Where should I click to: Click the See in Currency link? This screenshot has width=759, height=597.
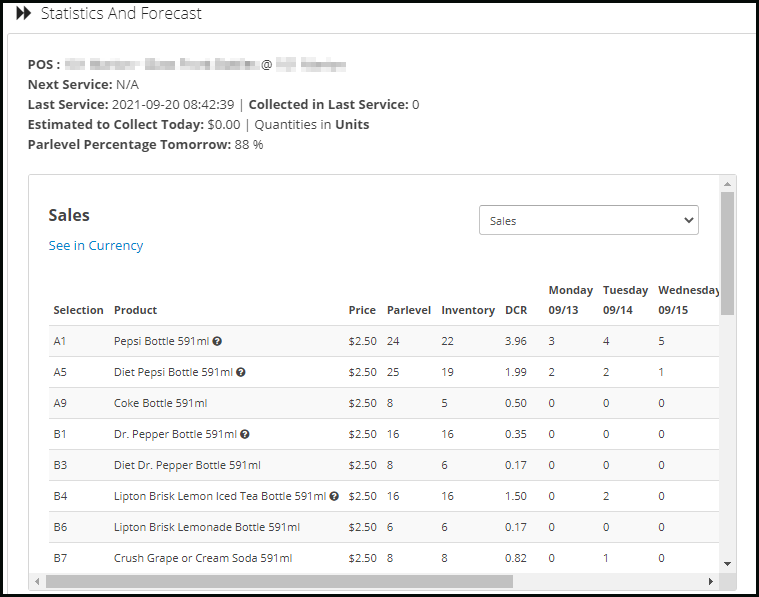click(96, 246)
